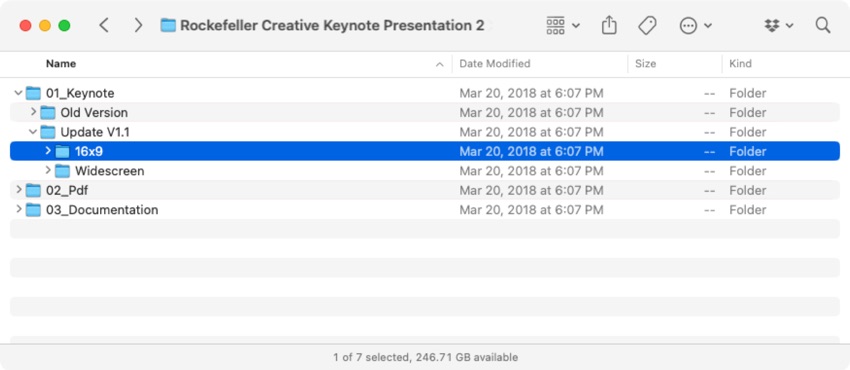This screenshot has height=370, width=850.
Task: Open the More actions ellipsis menu
Action: (x=688, y=25)
